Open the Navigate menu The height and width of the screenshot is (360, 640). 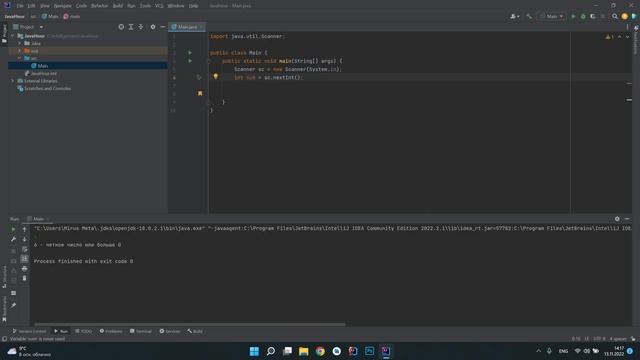pyautogui.click(x=62, y=6)
